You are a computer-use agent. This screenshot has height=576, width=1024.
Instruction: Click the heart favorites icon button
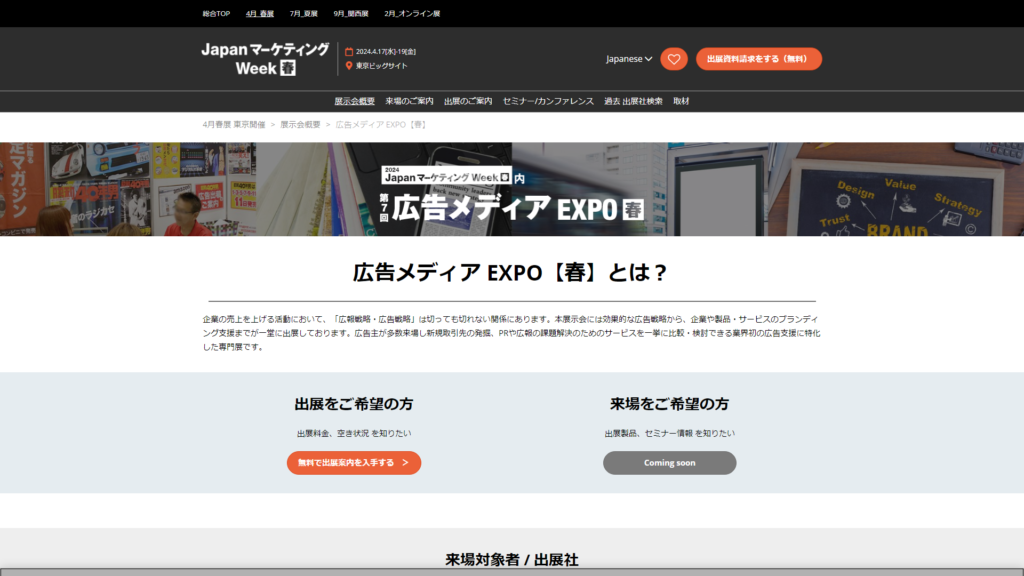[x=673, y=59]
